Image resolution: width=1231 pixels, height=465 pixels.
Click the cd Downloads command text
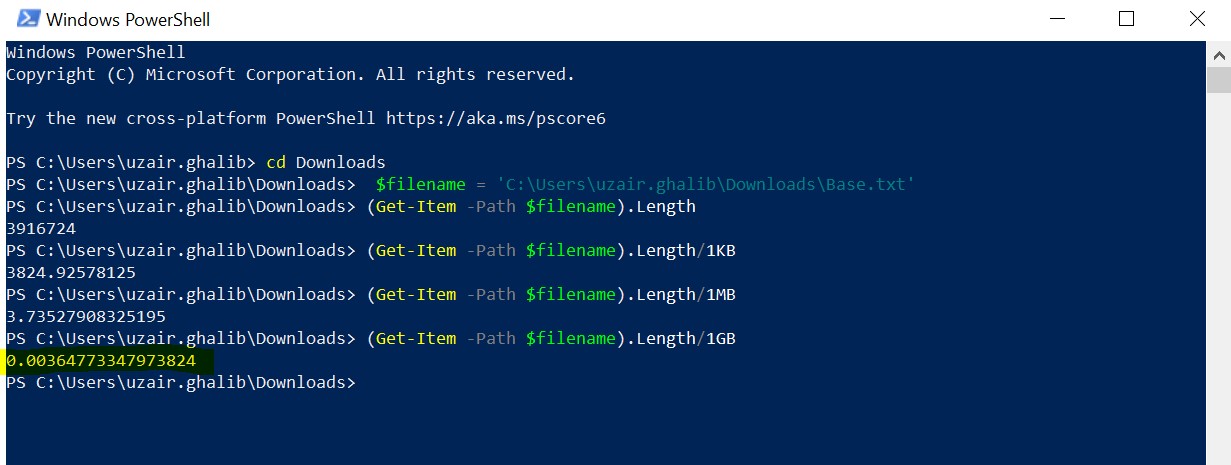pyautogui.click(x=325, y=162)
